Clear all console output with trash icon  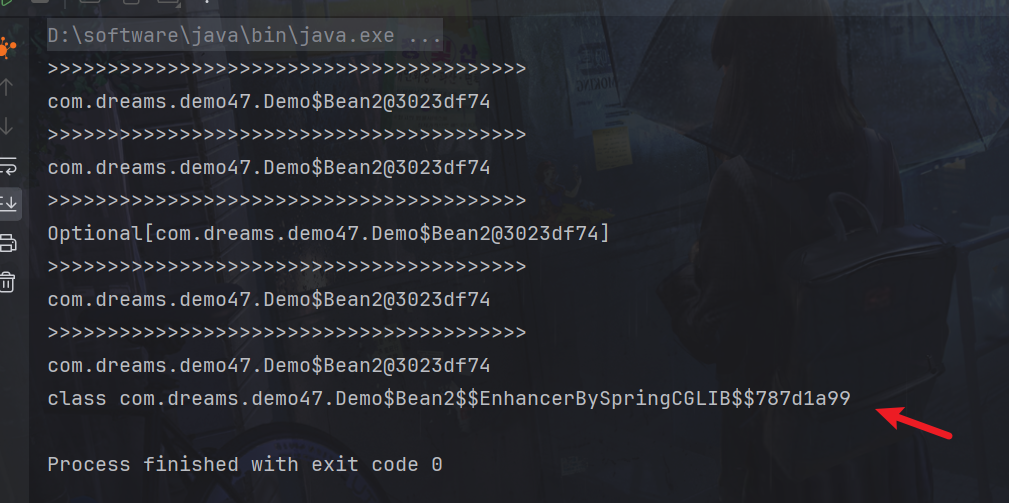click(x=8, y=282)
